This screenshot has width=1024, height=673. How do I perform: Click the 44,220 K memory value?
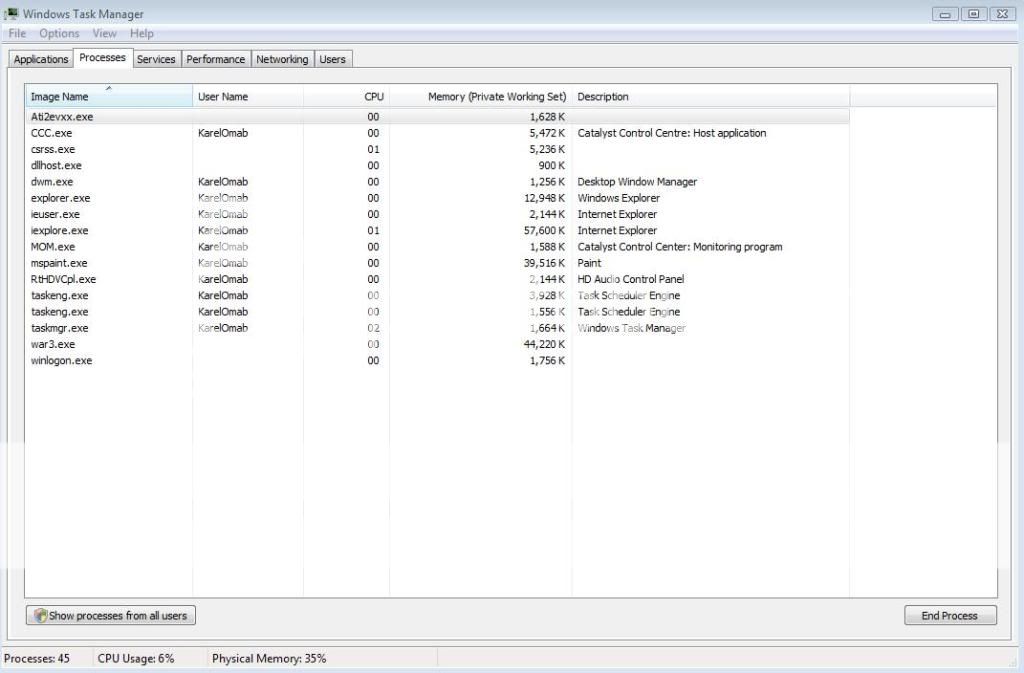pos(544,345)
